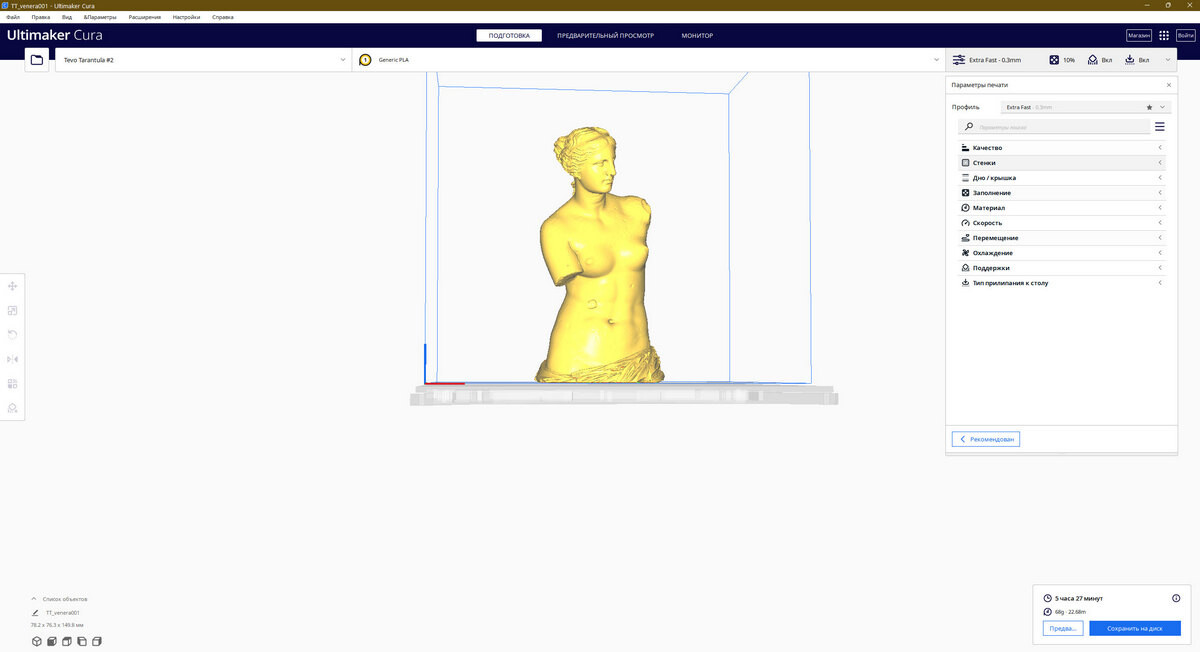Open the Справка menu
Image resolution: width=1200 pixels, height=652 pixels.
(x=223, y=17)
